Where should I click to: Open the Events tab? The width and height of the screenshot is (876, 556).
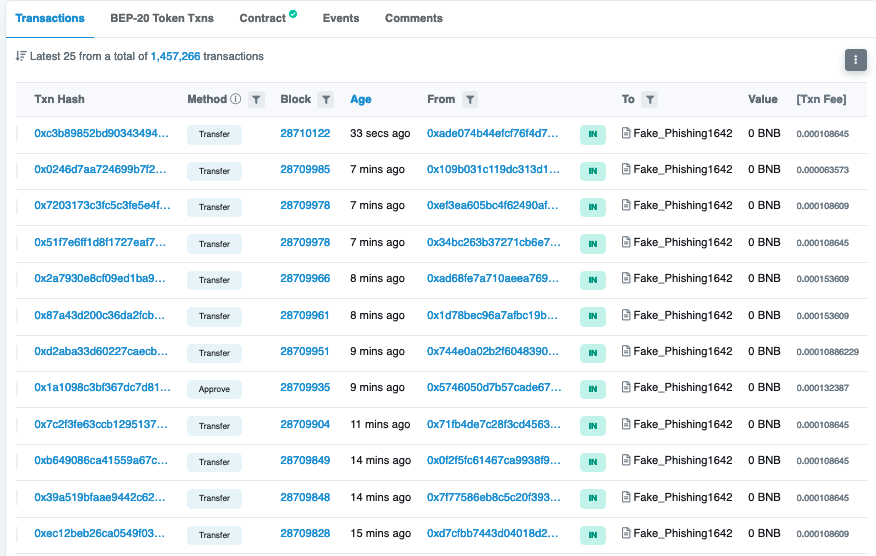click(x=341, y=18)
